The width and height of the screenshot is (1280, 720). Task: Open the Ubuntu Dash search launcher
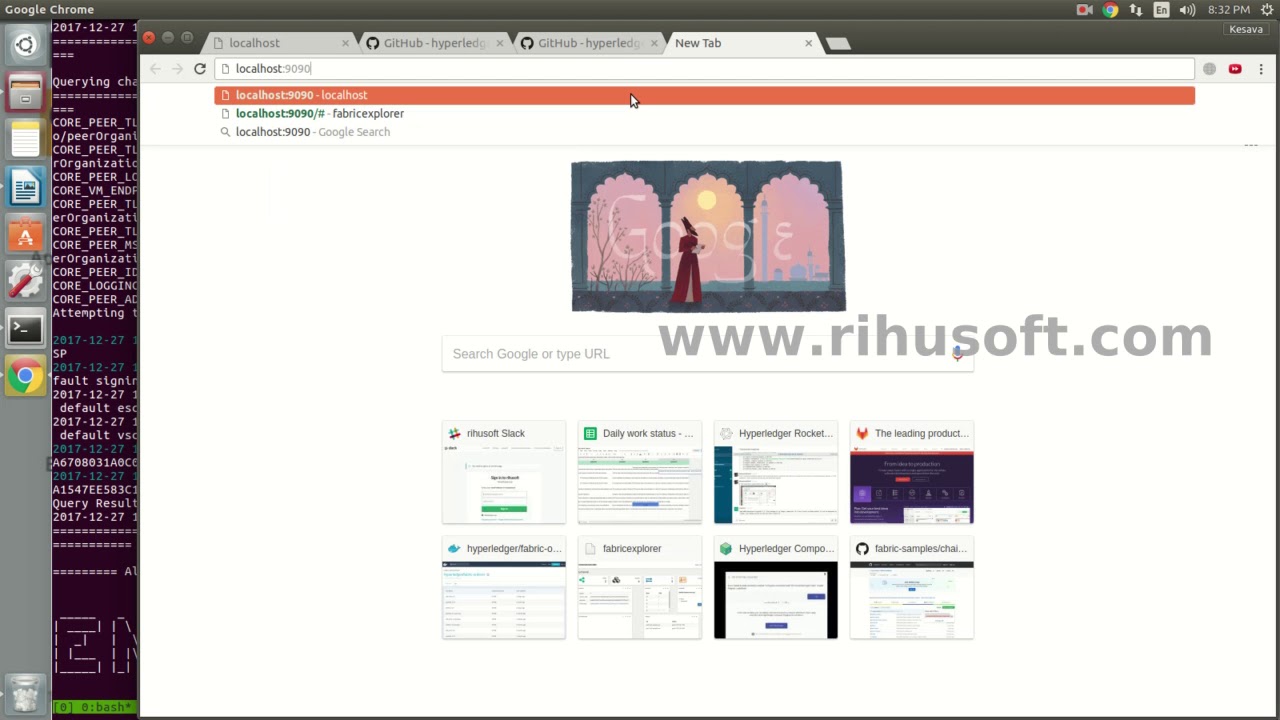pos(25,45)
